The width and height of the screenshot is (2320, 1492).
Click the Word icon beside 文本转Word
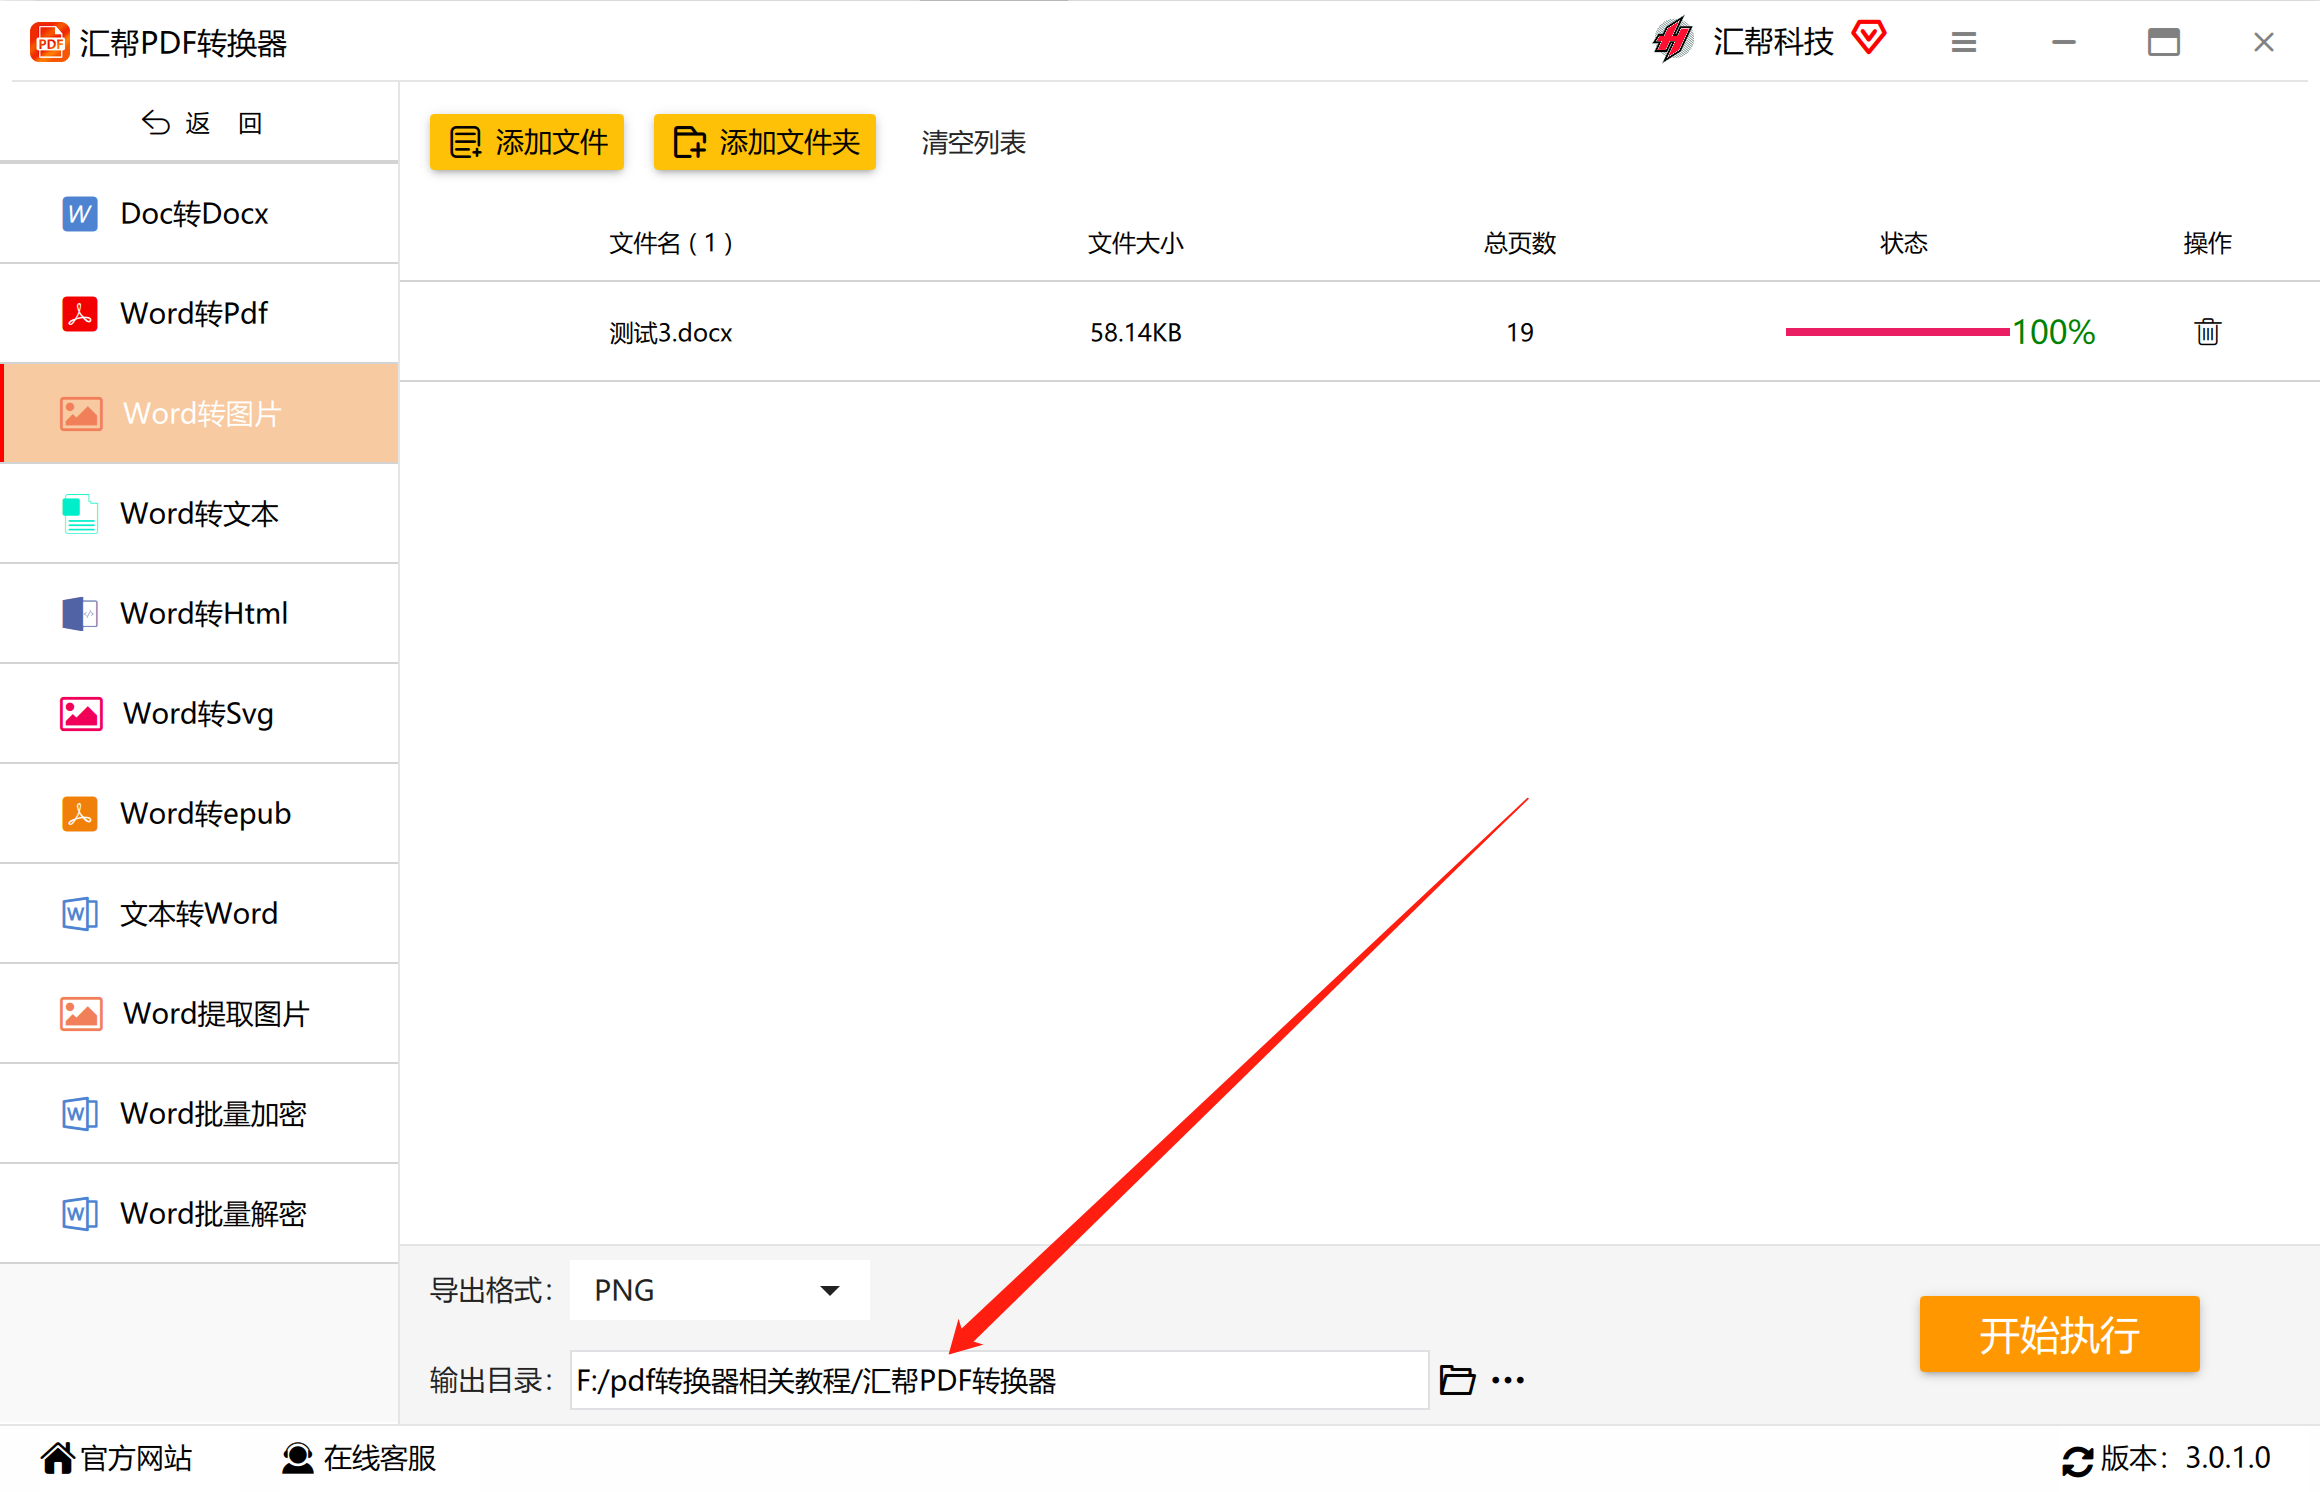(x=80, y=914)
